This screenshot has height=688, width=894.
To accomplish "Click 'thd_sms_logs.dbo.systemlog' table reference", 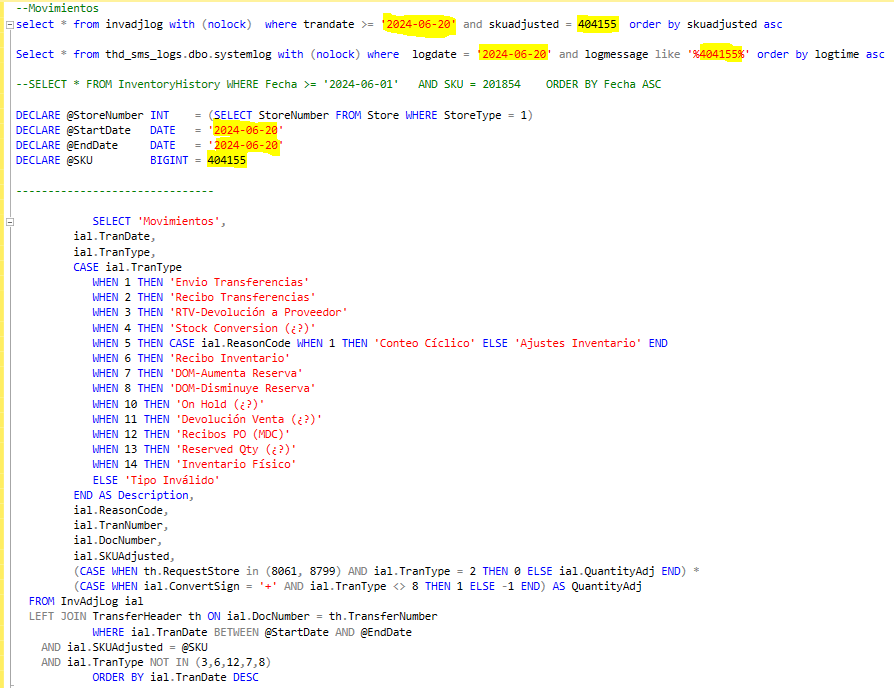I will pos(188,54).
